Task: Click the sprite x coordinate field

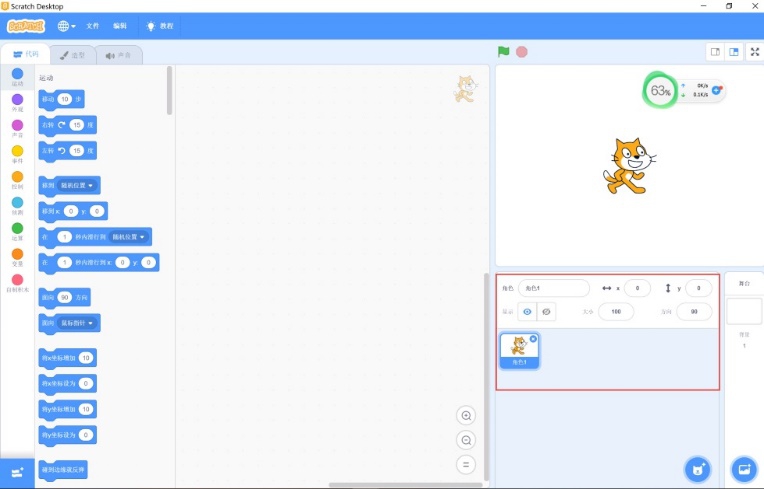Action: point(637,288)
